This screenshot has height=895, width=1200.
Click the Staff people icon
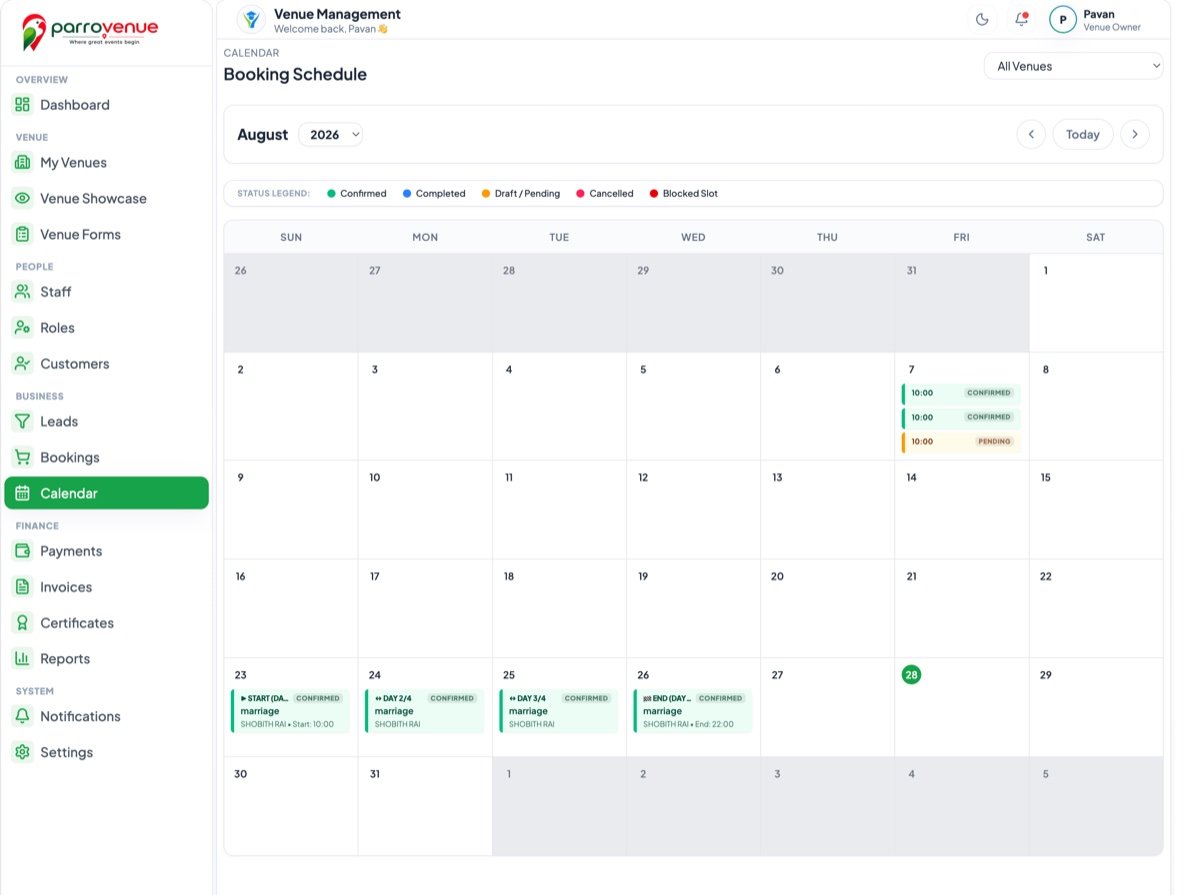coord(22,292)
